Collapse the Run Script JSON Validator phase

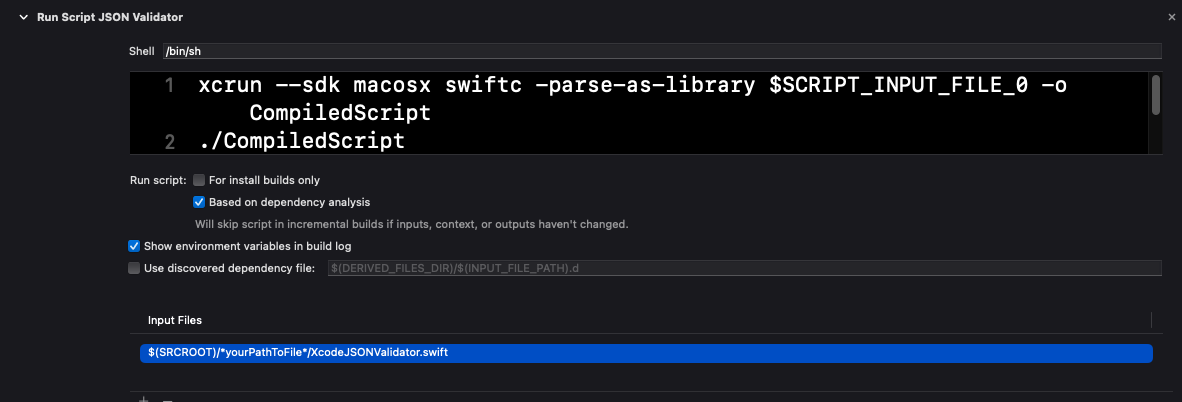pyautogui.click(x=26, y=17)
